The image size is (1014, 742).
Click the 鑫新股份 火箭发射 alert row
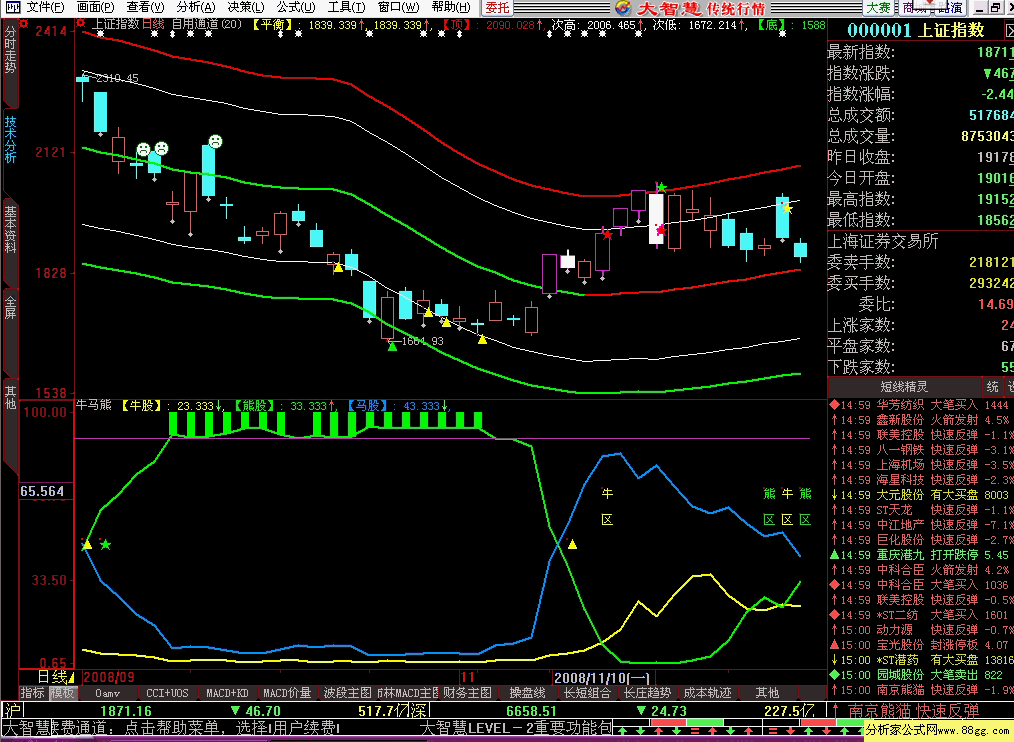pyautogui.click(x=921, y=420)
